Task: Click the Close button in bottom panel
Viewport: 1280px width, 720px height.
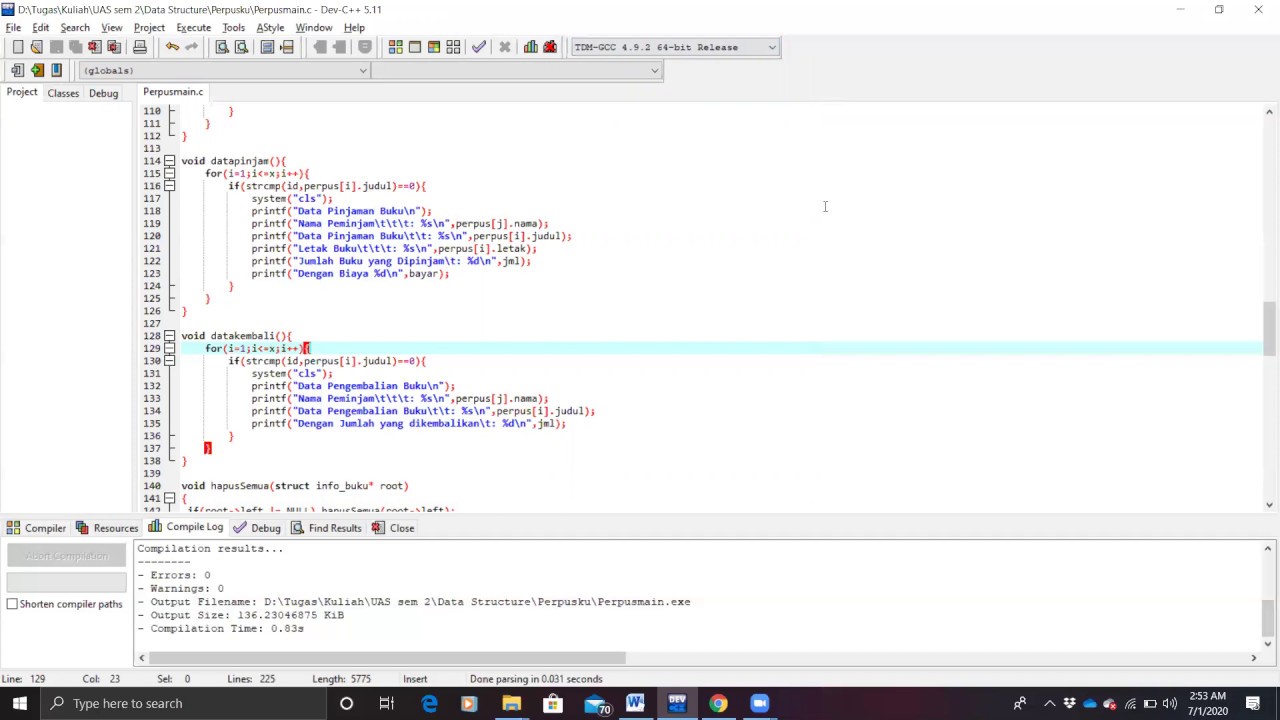Action: coord(393,528)
